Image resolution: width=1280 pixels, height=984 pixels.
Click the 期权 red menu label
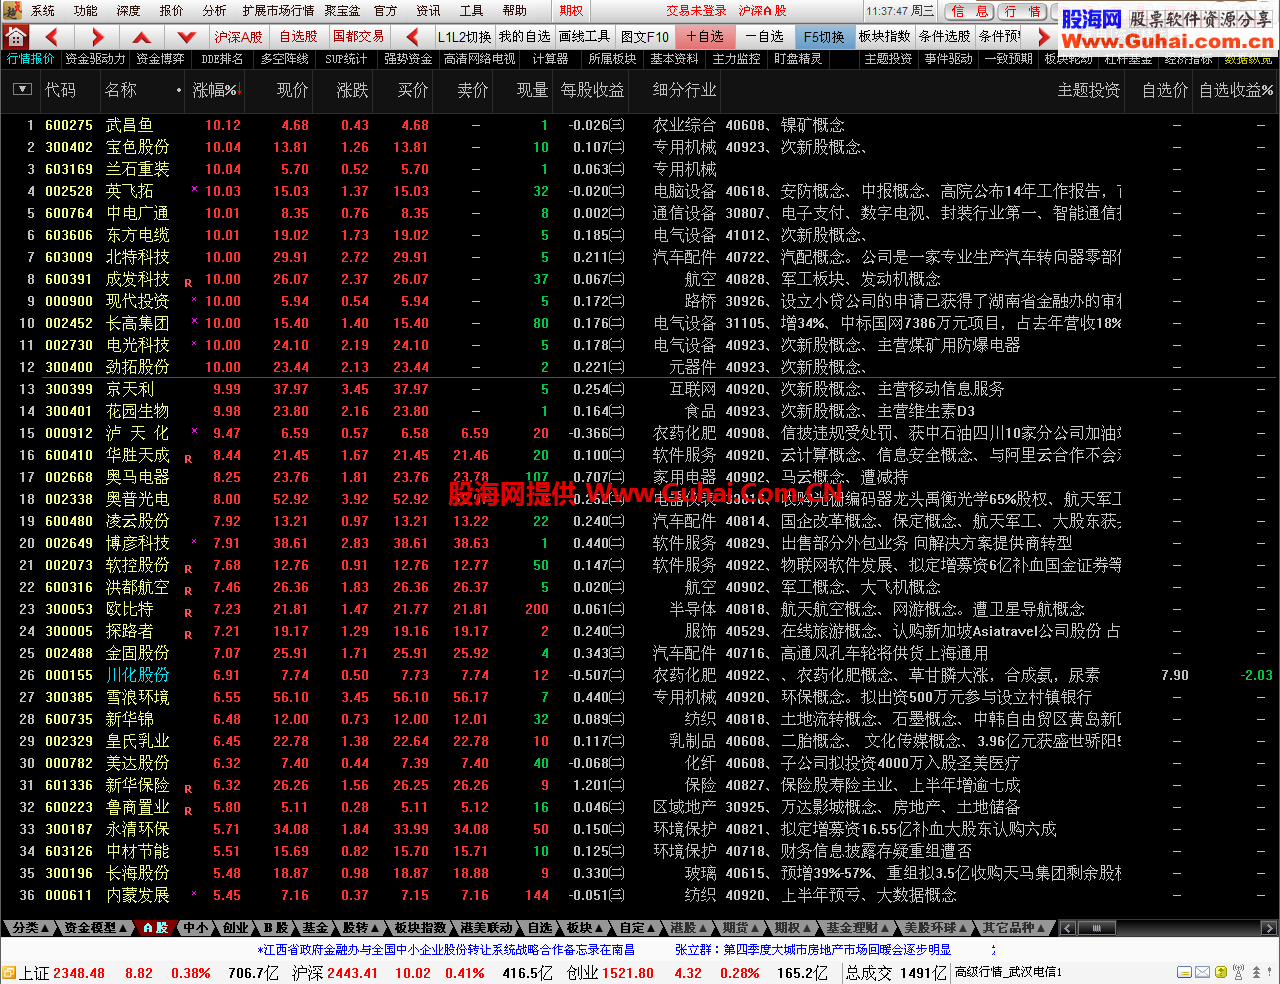[571, 11]
